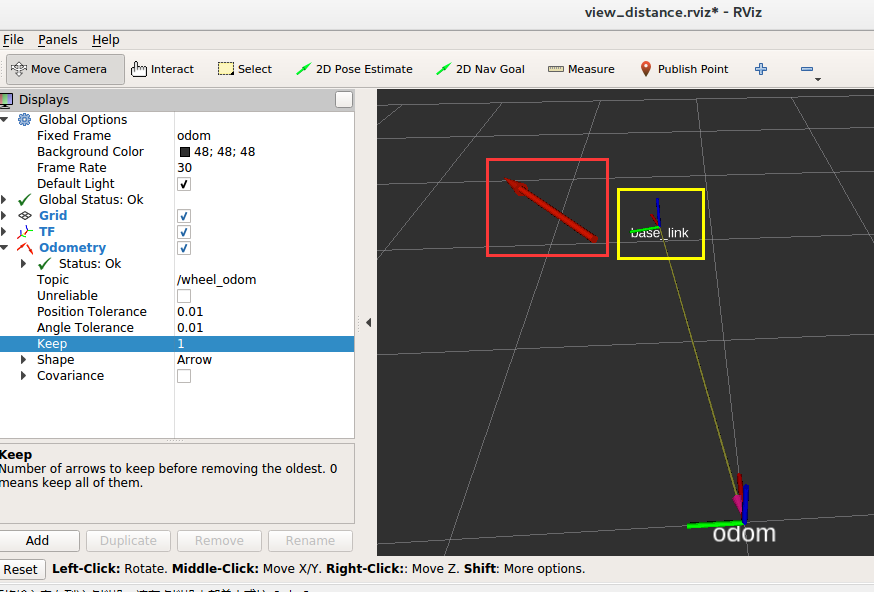The width and height of the screenshot is (874, 592).
Task: Edit the Angle Tolerance value
Action: (265, 328)
